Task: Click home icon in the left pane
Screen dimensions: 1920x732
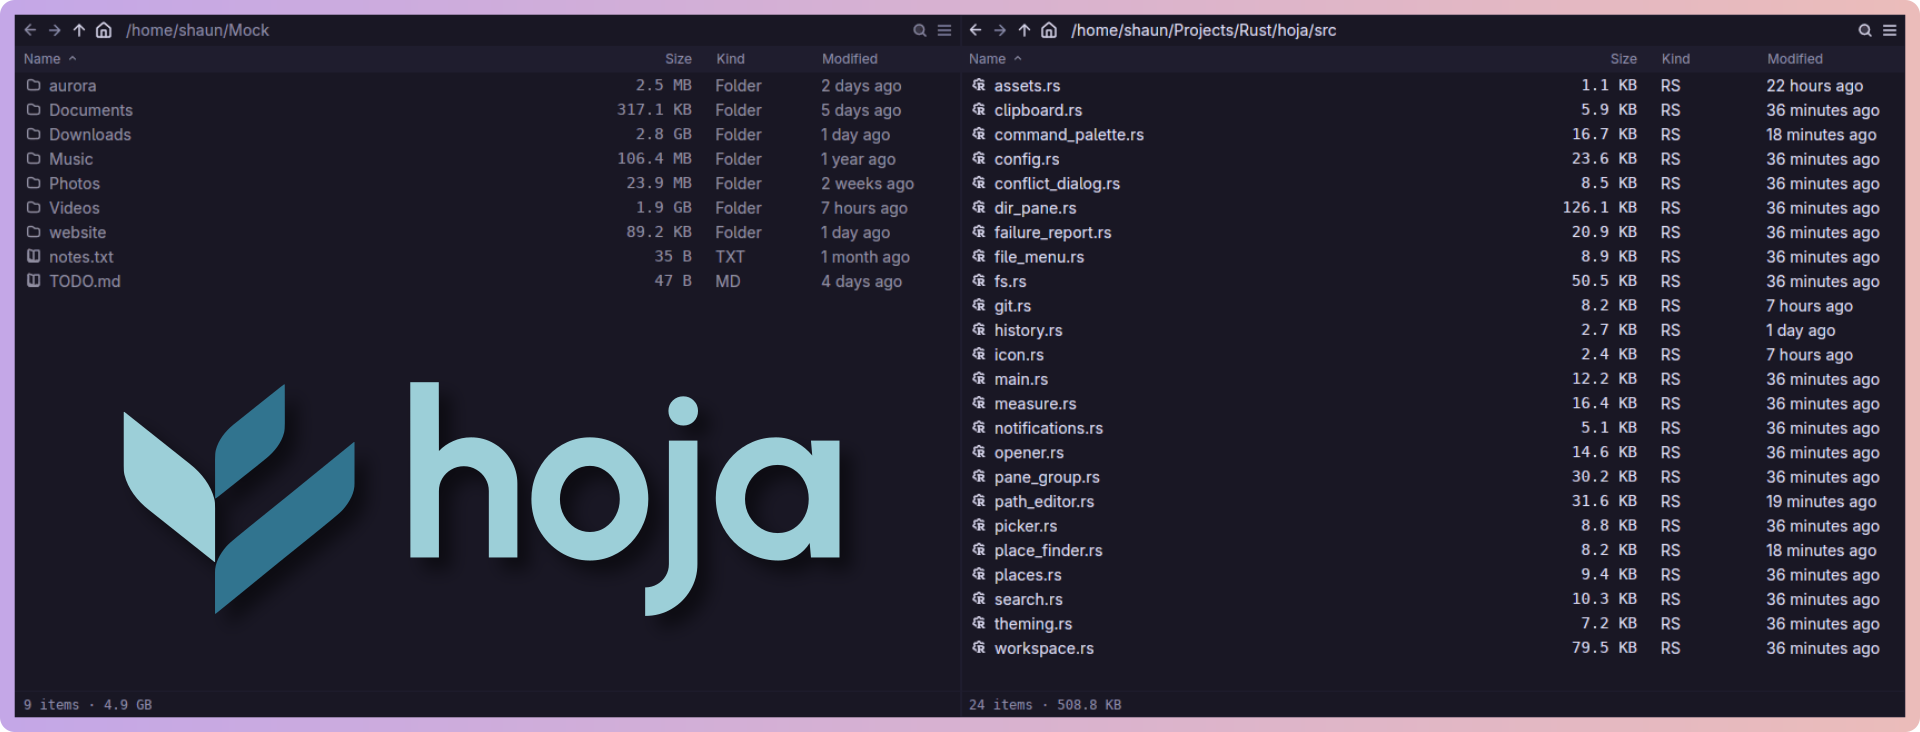Action: coord(103,30)
